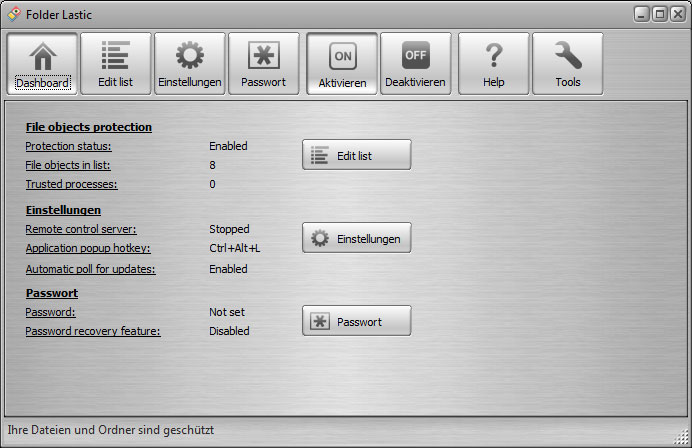Open the Help question mark icon
Screen dimensions: 692x448
coord(493,56)
